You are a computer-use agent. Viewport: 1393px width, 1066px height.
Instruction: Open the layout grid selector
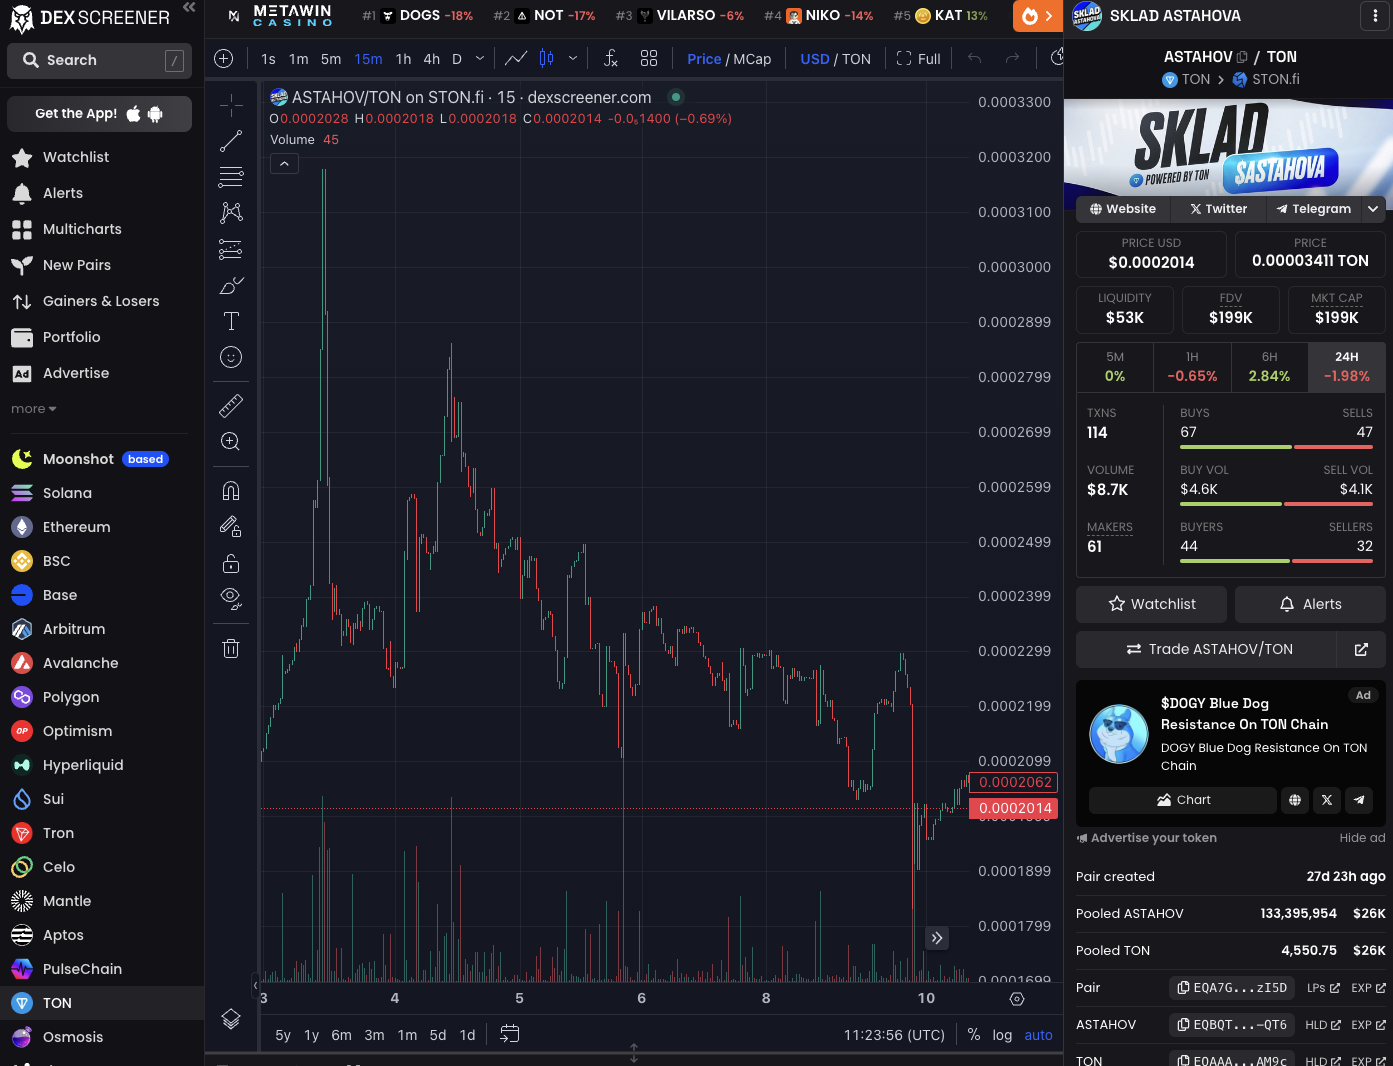(649, 59)
